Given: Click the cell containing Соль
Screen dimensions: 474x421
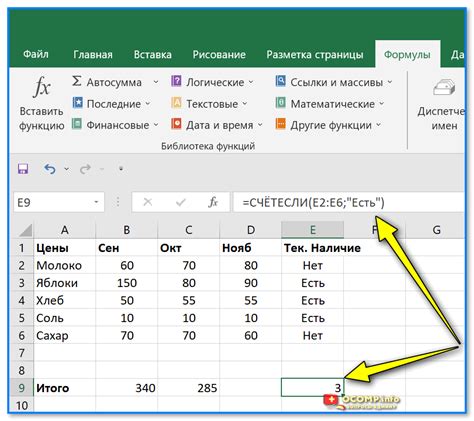Looking at the screenshot, I should [x=64, y=318].
